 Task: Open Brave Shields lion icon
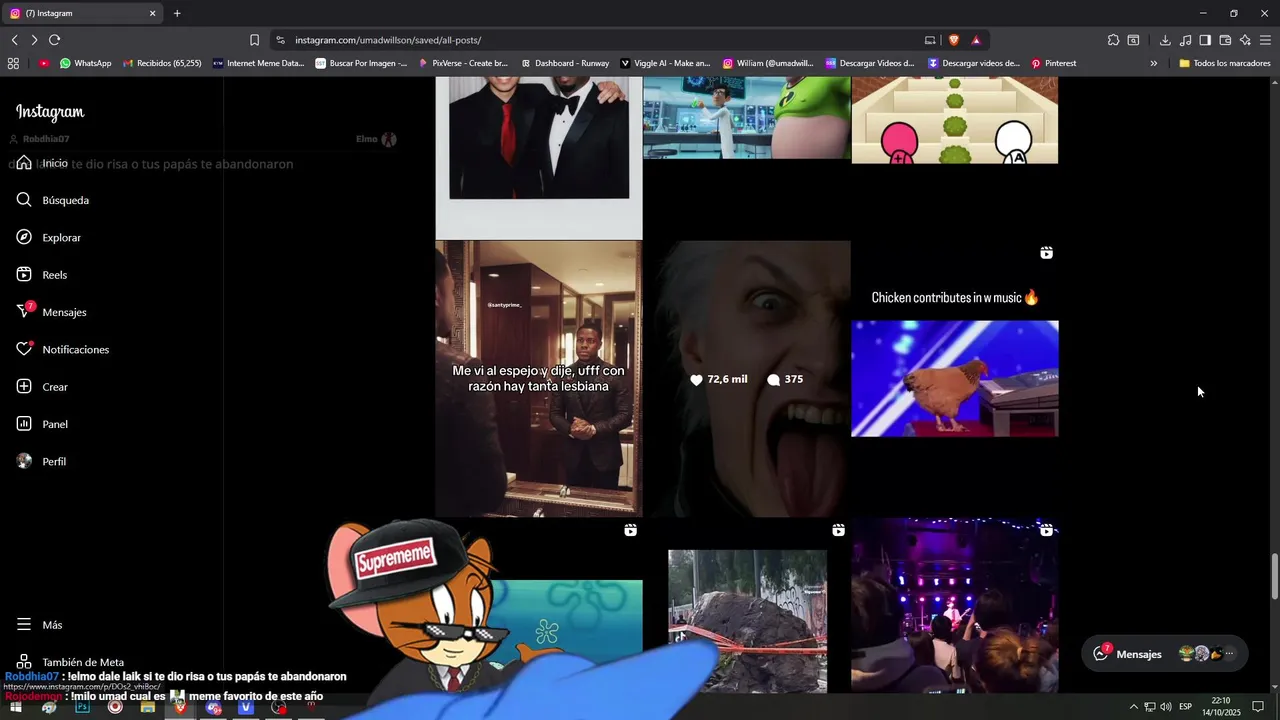(x=954, y=40)
